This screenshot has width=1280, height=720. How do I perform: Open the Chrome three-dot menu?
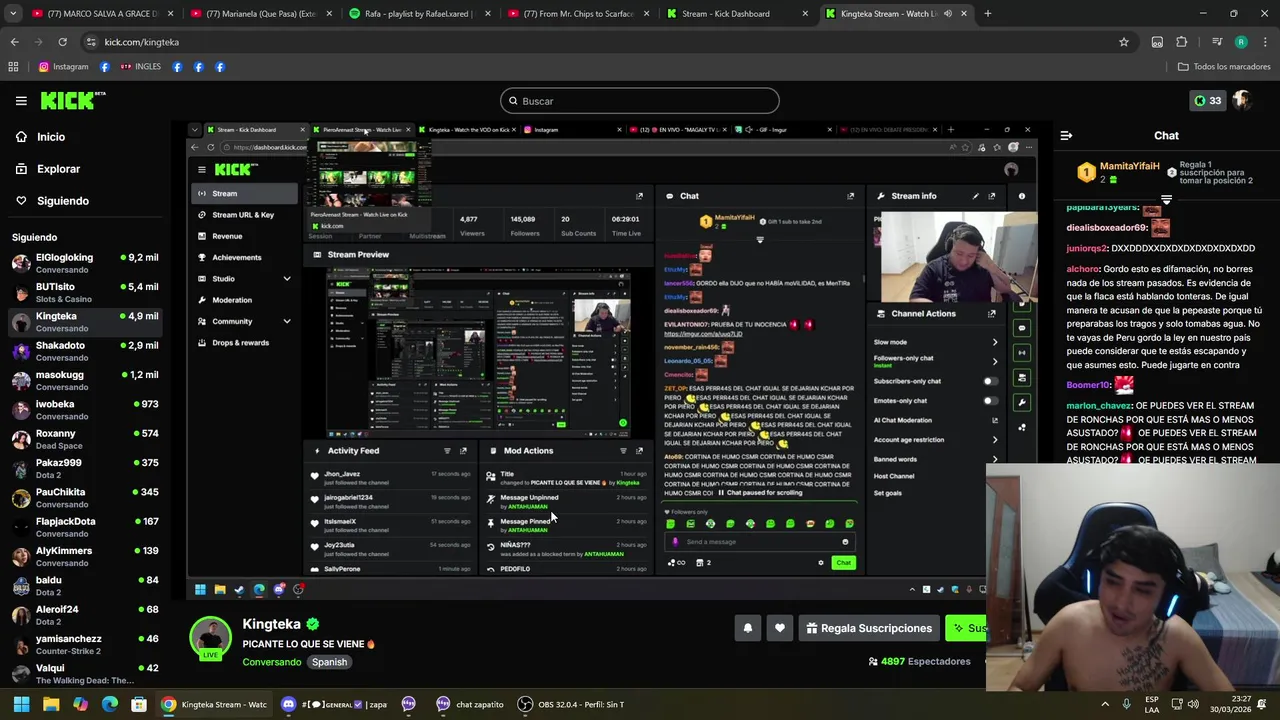[x=1265, y=42]
